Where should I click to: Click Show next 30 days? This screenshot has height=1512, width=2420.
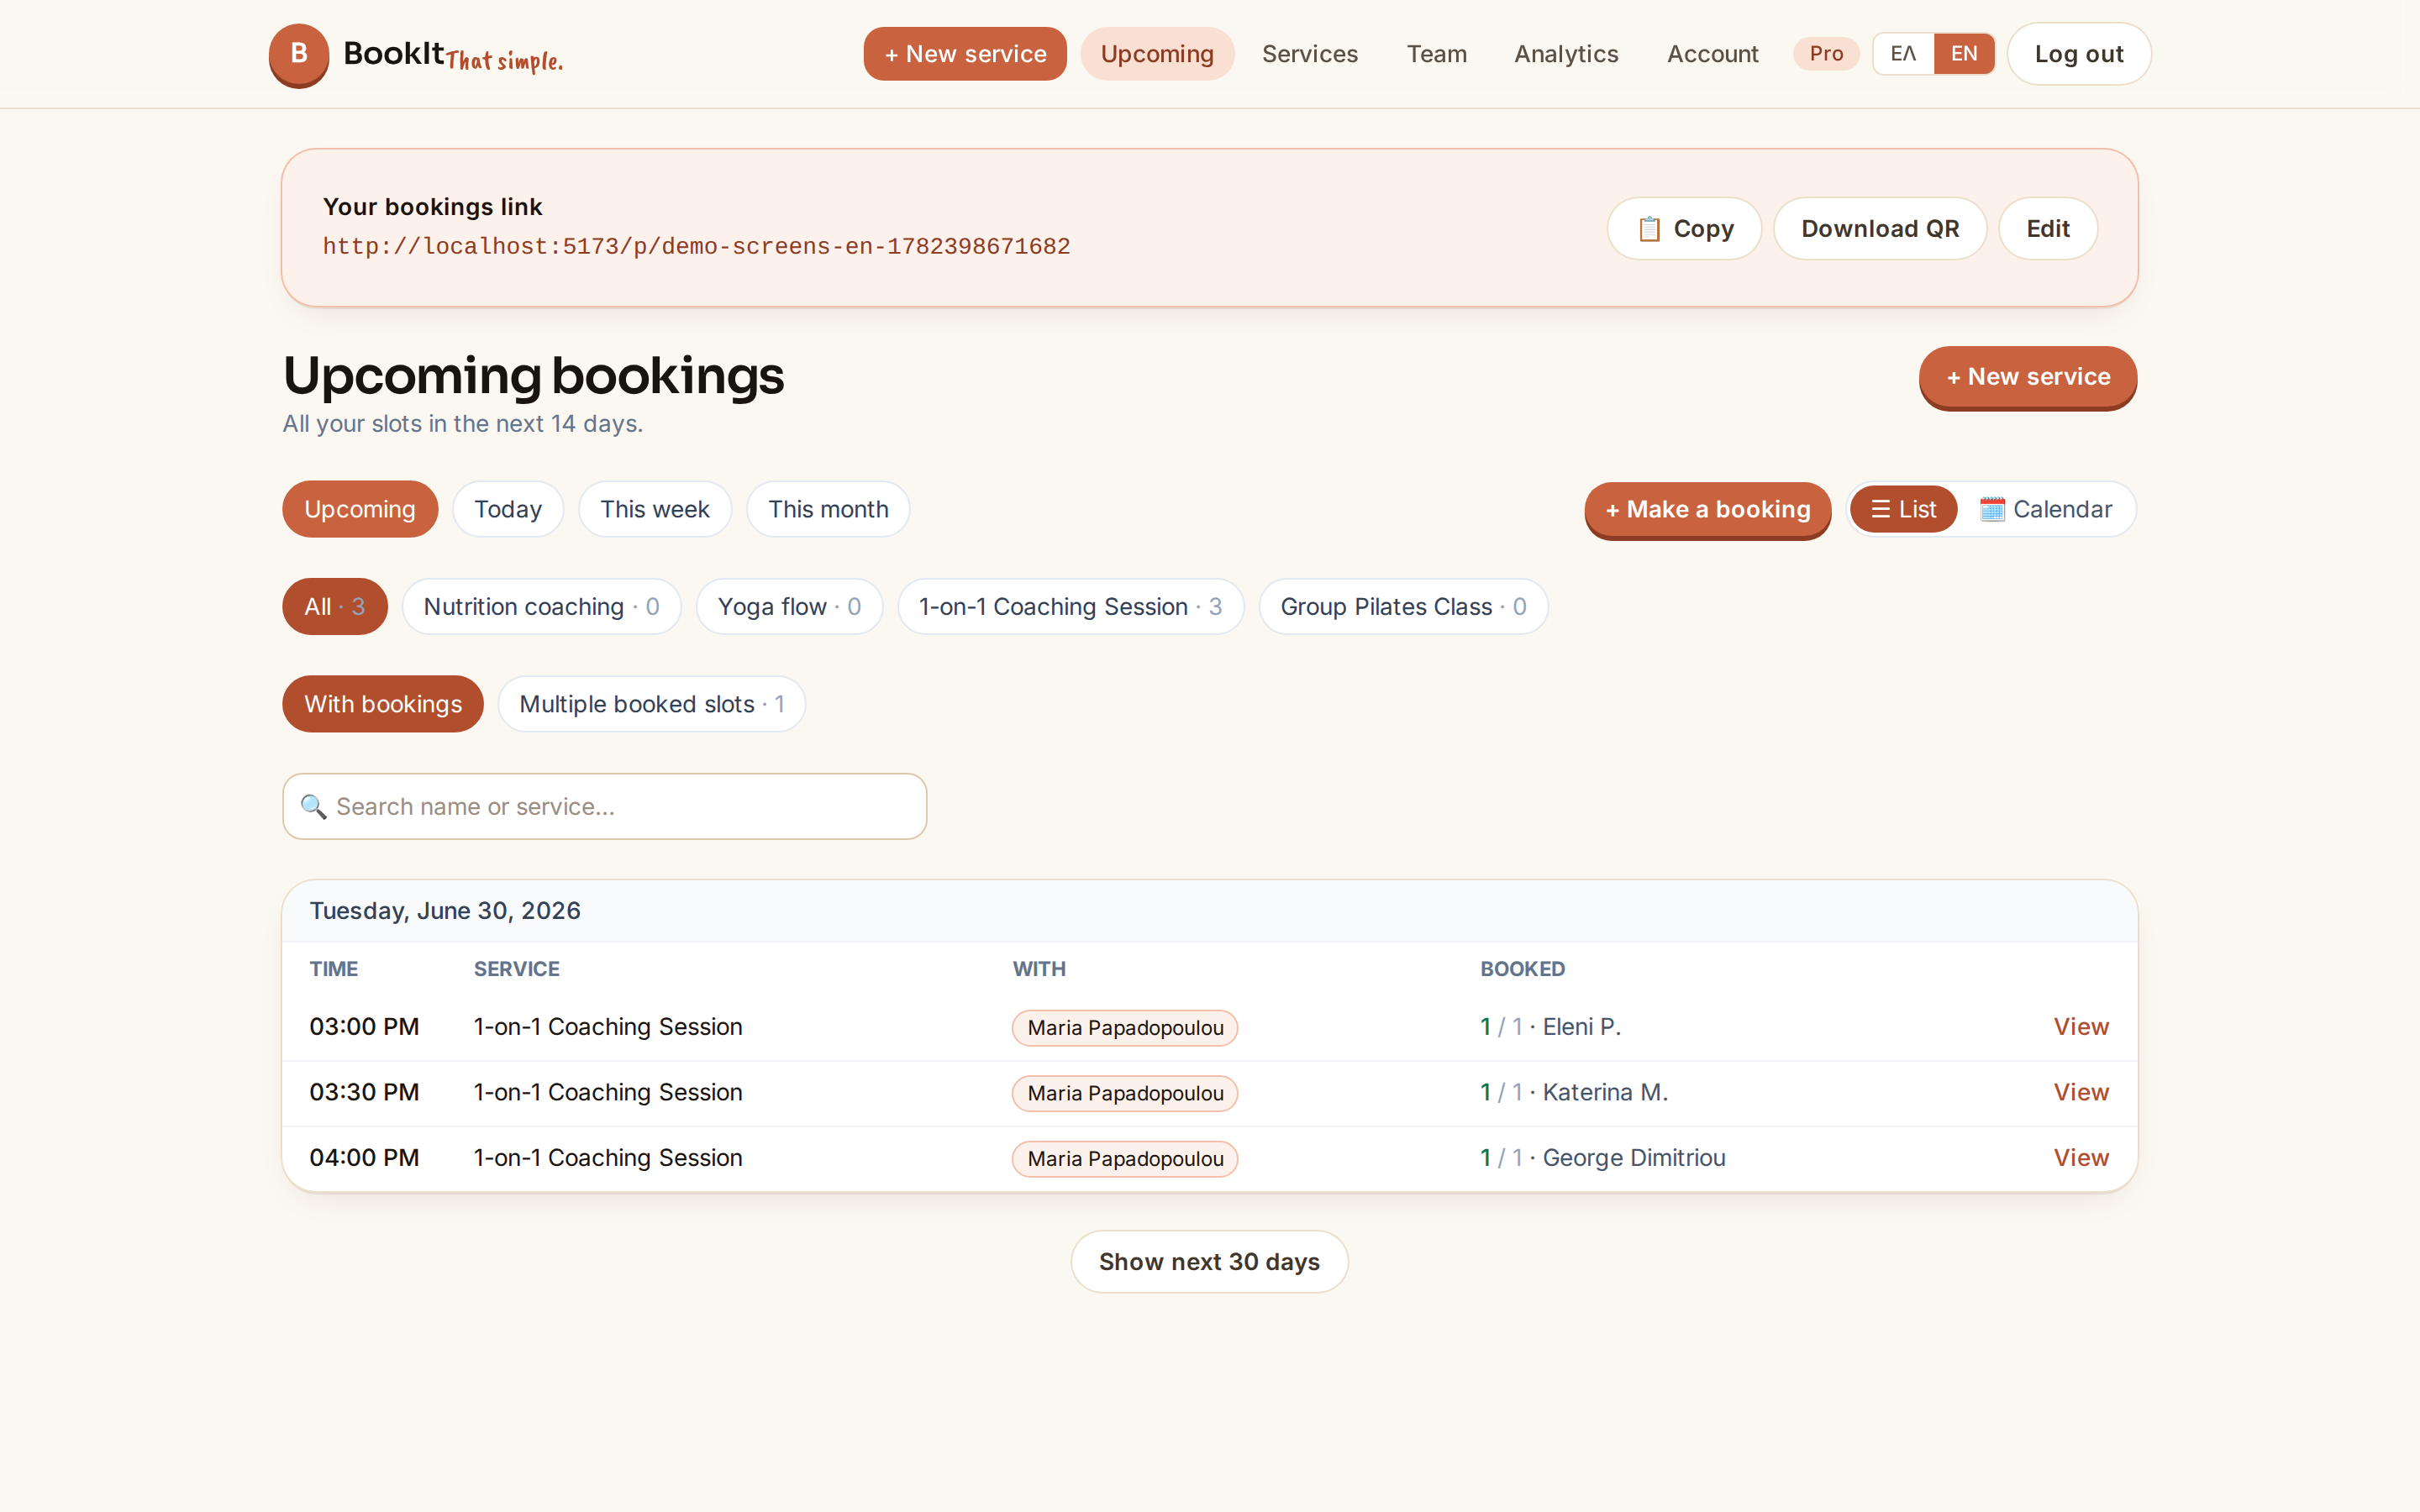[1209, 1262]
